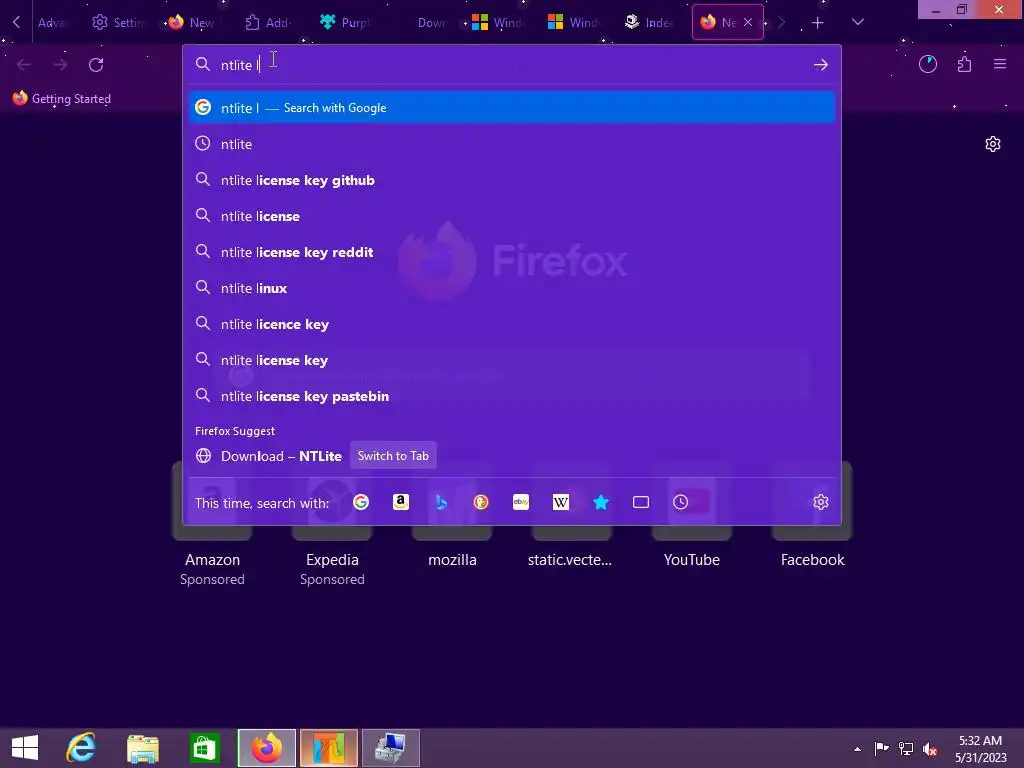This screenshot has height=768, width=1024.
Task: Search this time with Bing
Action: click(x=441, y=502)
